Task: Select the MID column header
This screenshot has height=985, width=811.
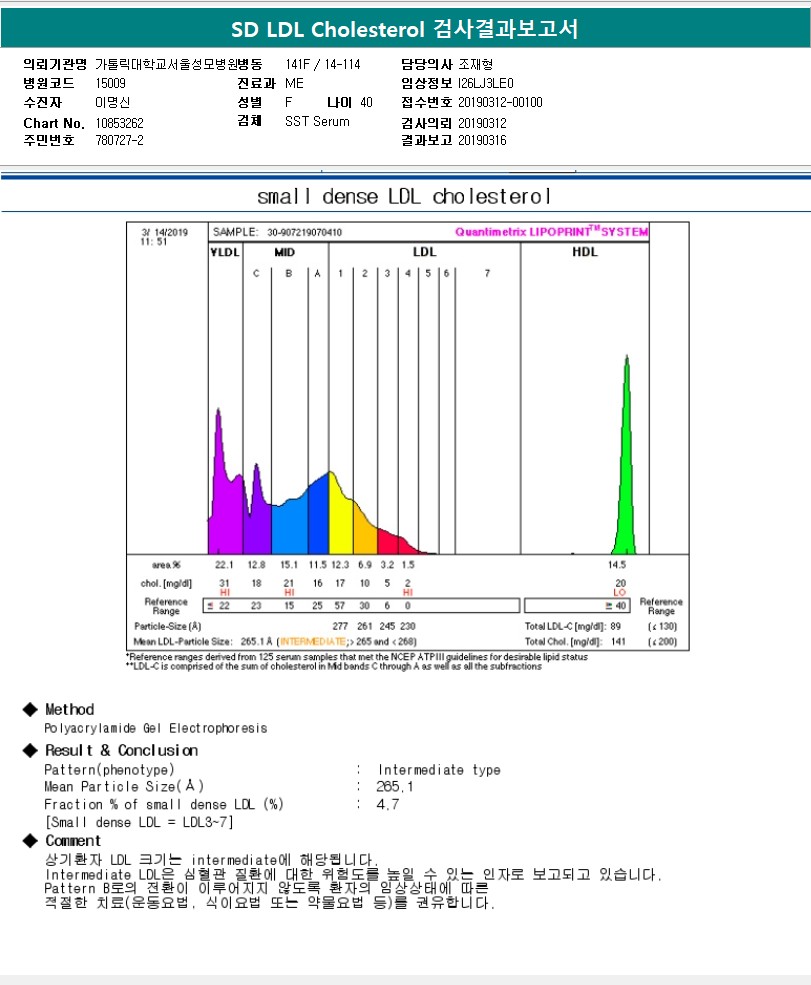Action: coord(284,253)
